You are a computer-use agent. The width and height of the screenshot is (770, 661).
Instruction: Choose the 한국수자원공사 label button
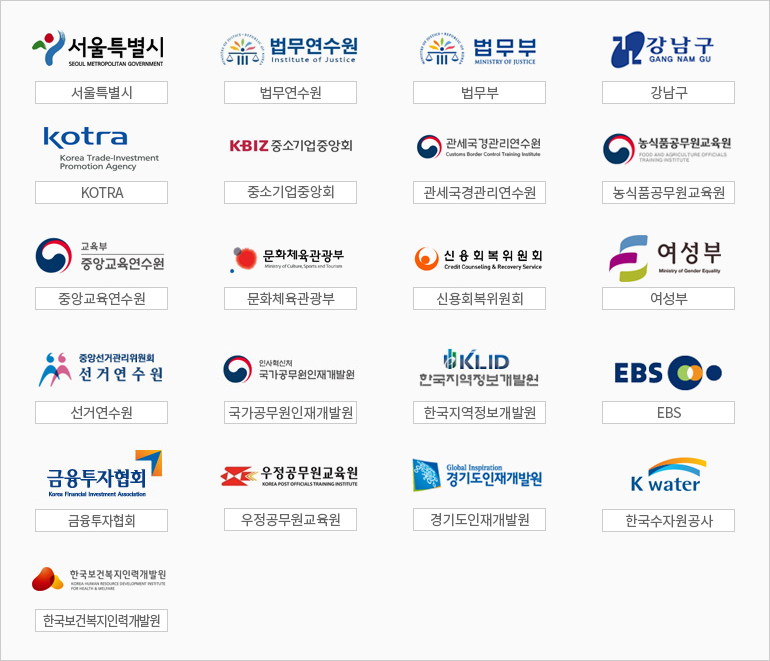click(668, 521)
